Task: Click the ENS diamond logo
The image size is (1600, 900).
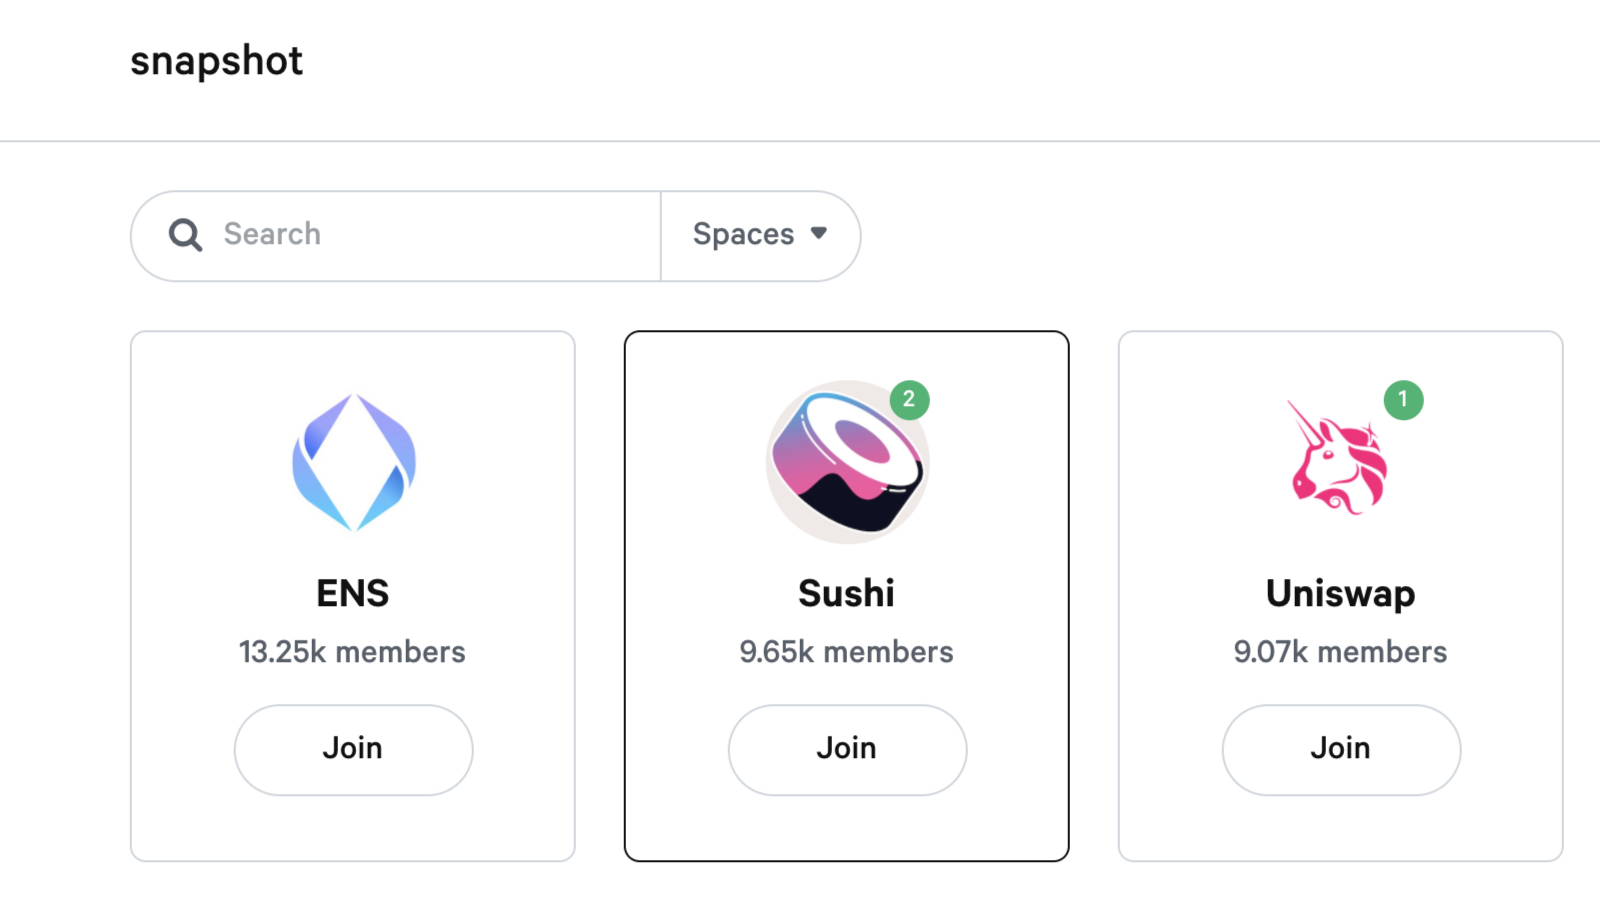Action: (353, 462)
